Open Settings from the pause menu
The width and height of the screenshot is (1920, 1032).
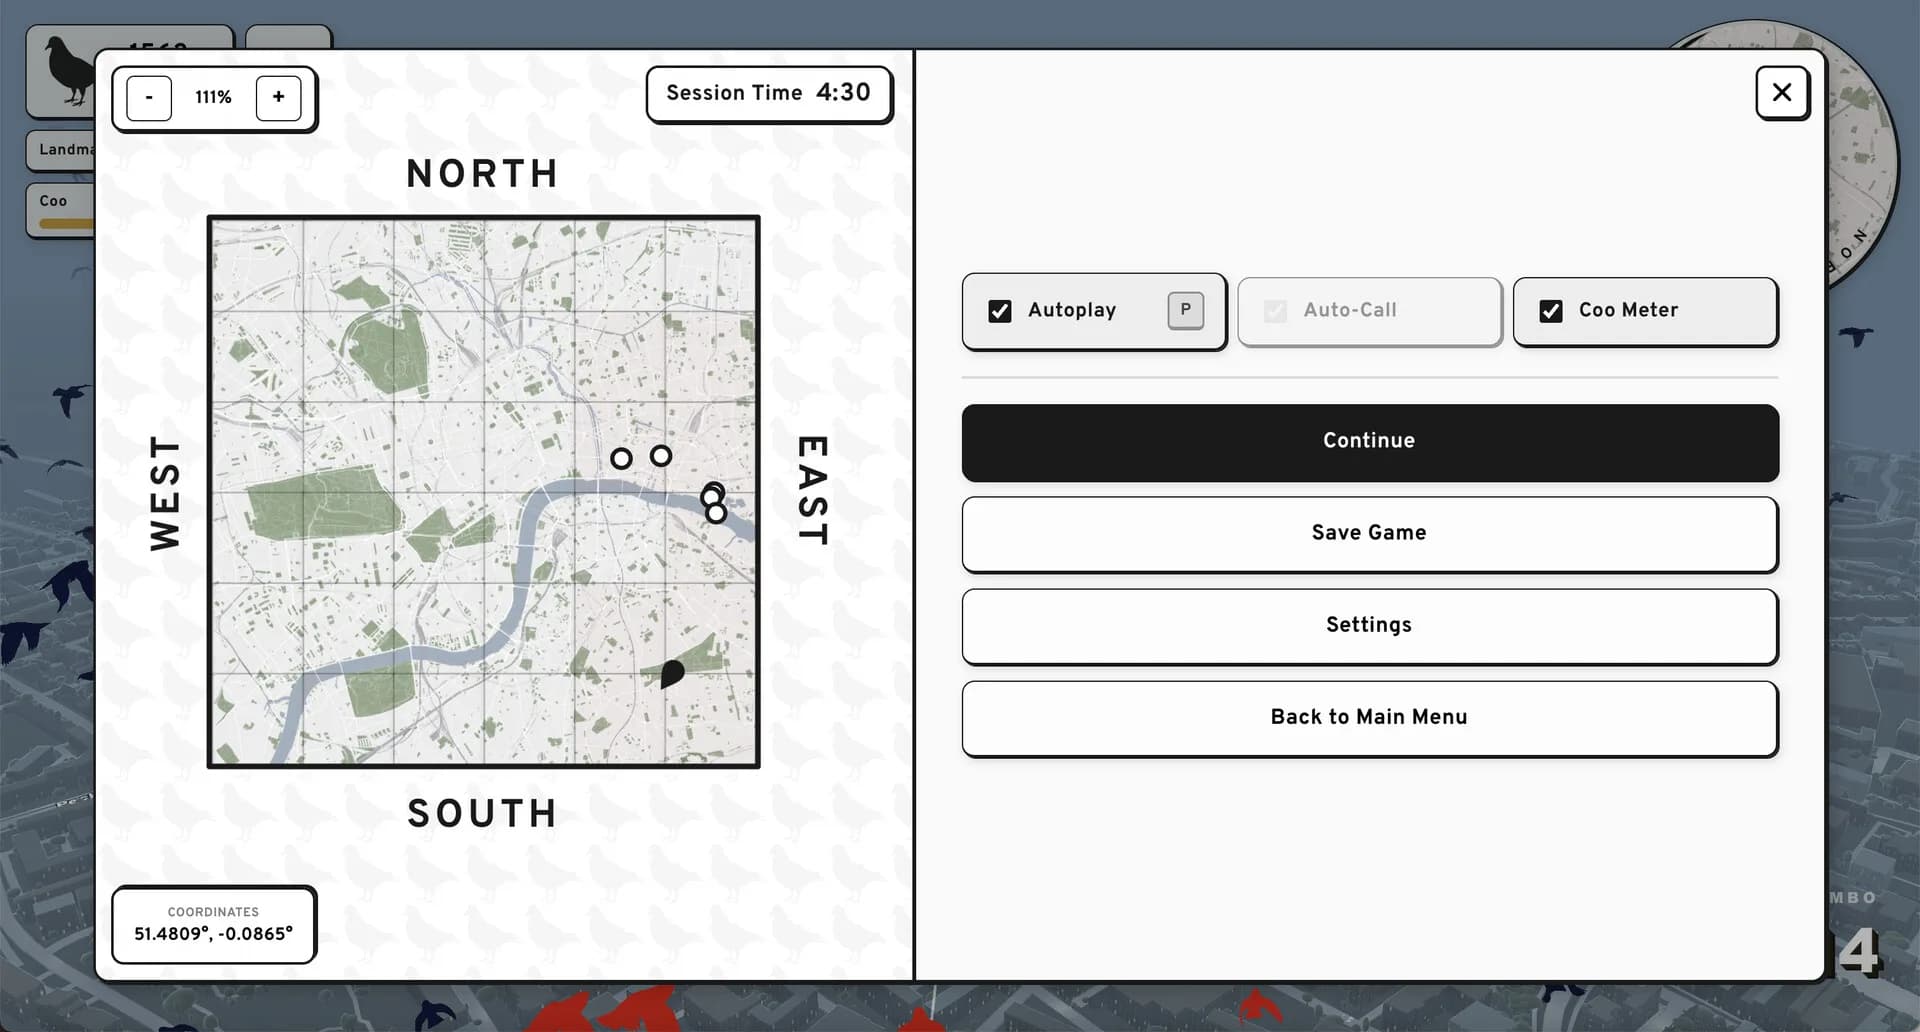[1370, 626]
